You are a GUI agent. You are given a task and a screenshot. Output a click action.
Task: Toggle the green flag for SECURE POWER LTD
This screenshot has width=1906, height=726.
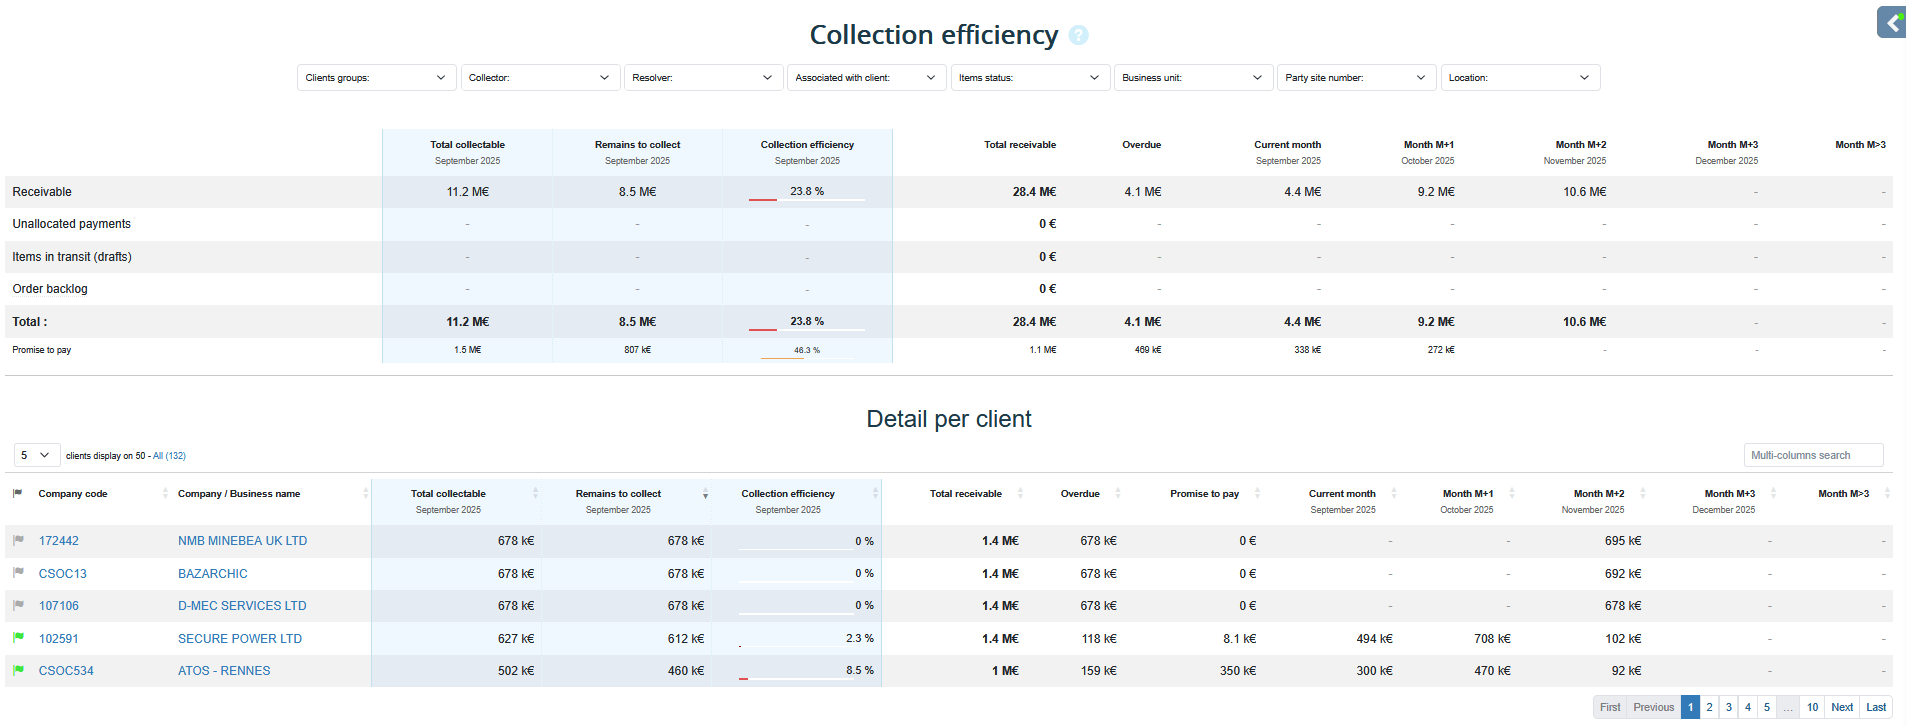(18, 638)
